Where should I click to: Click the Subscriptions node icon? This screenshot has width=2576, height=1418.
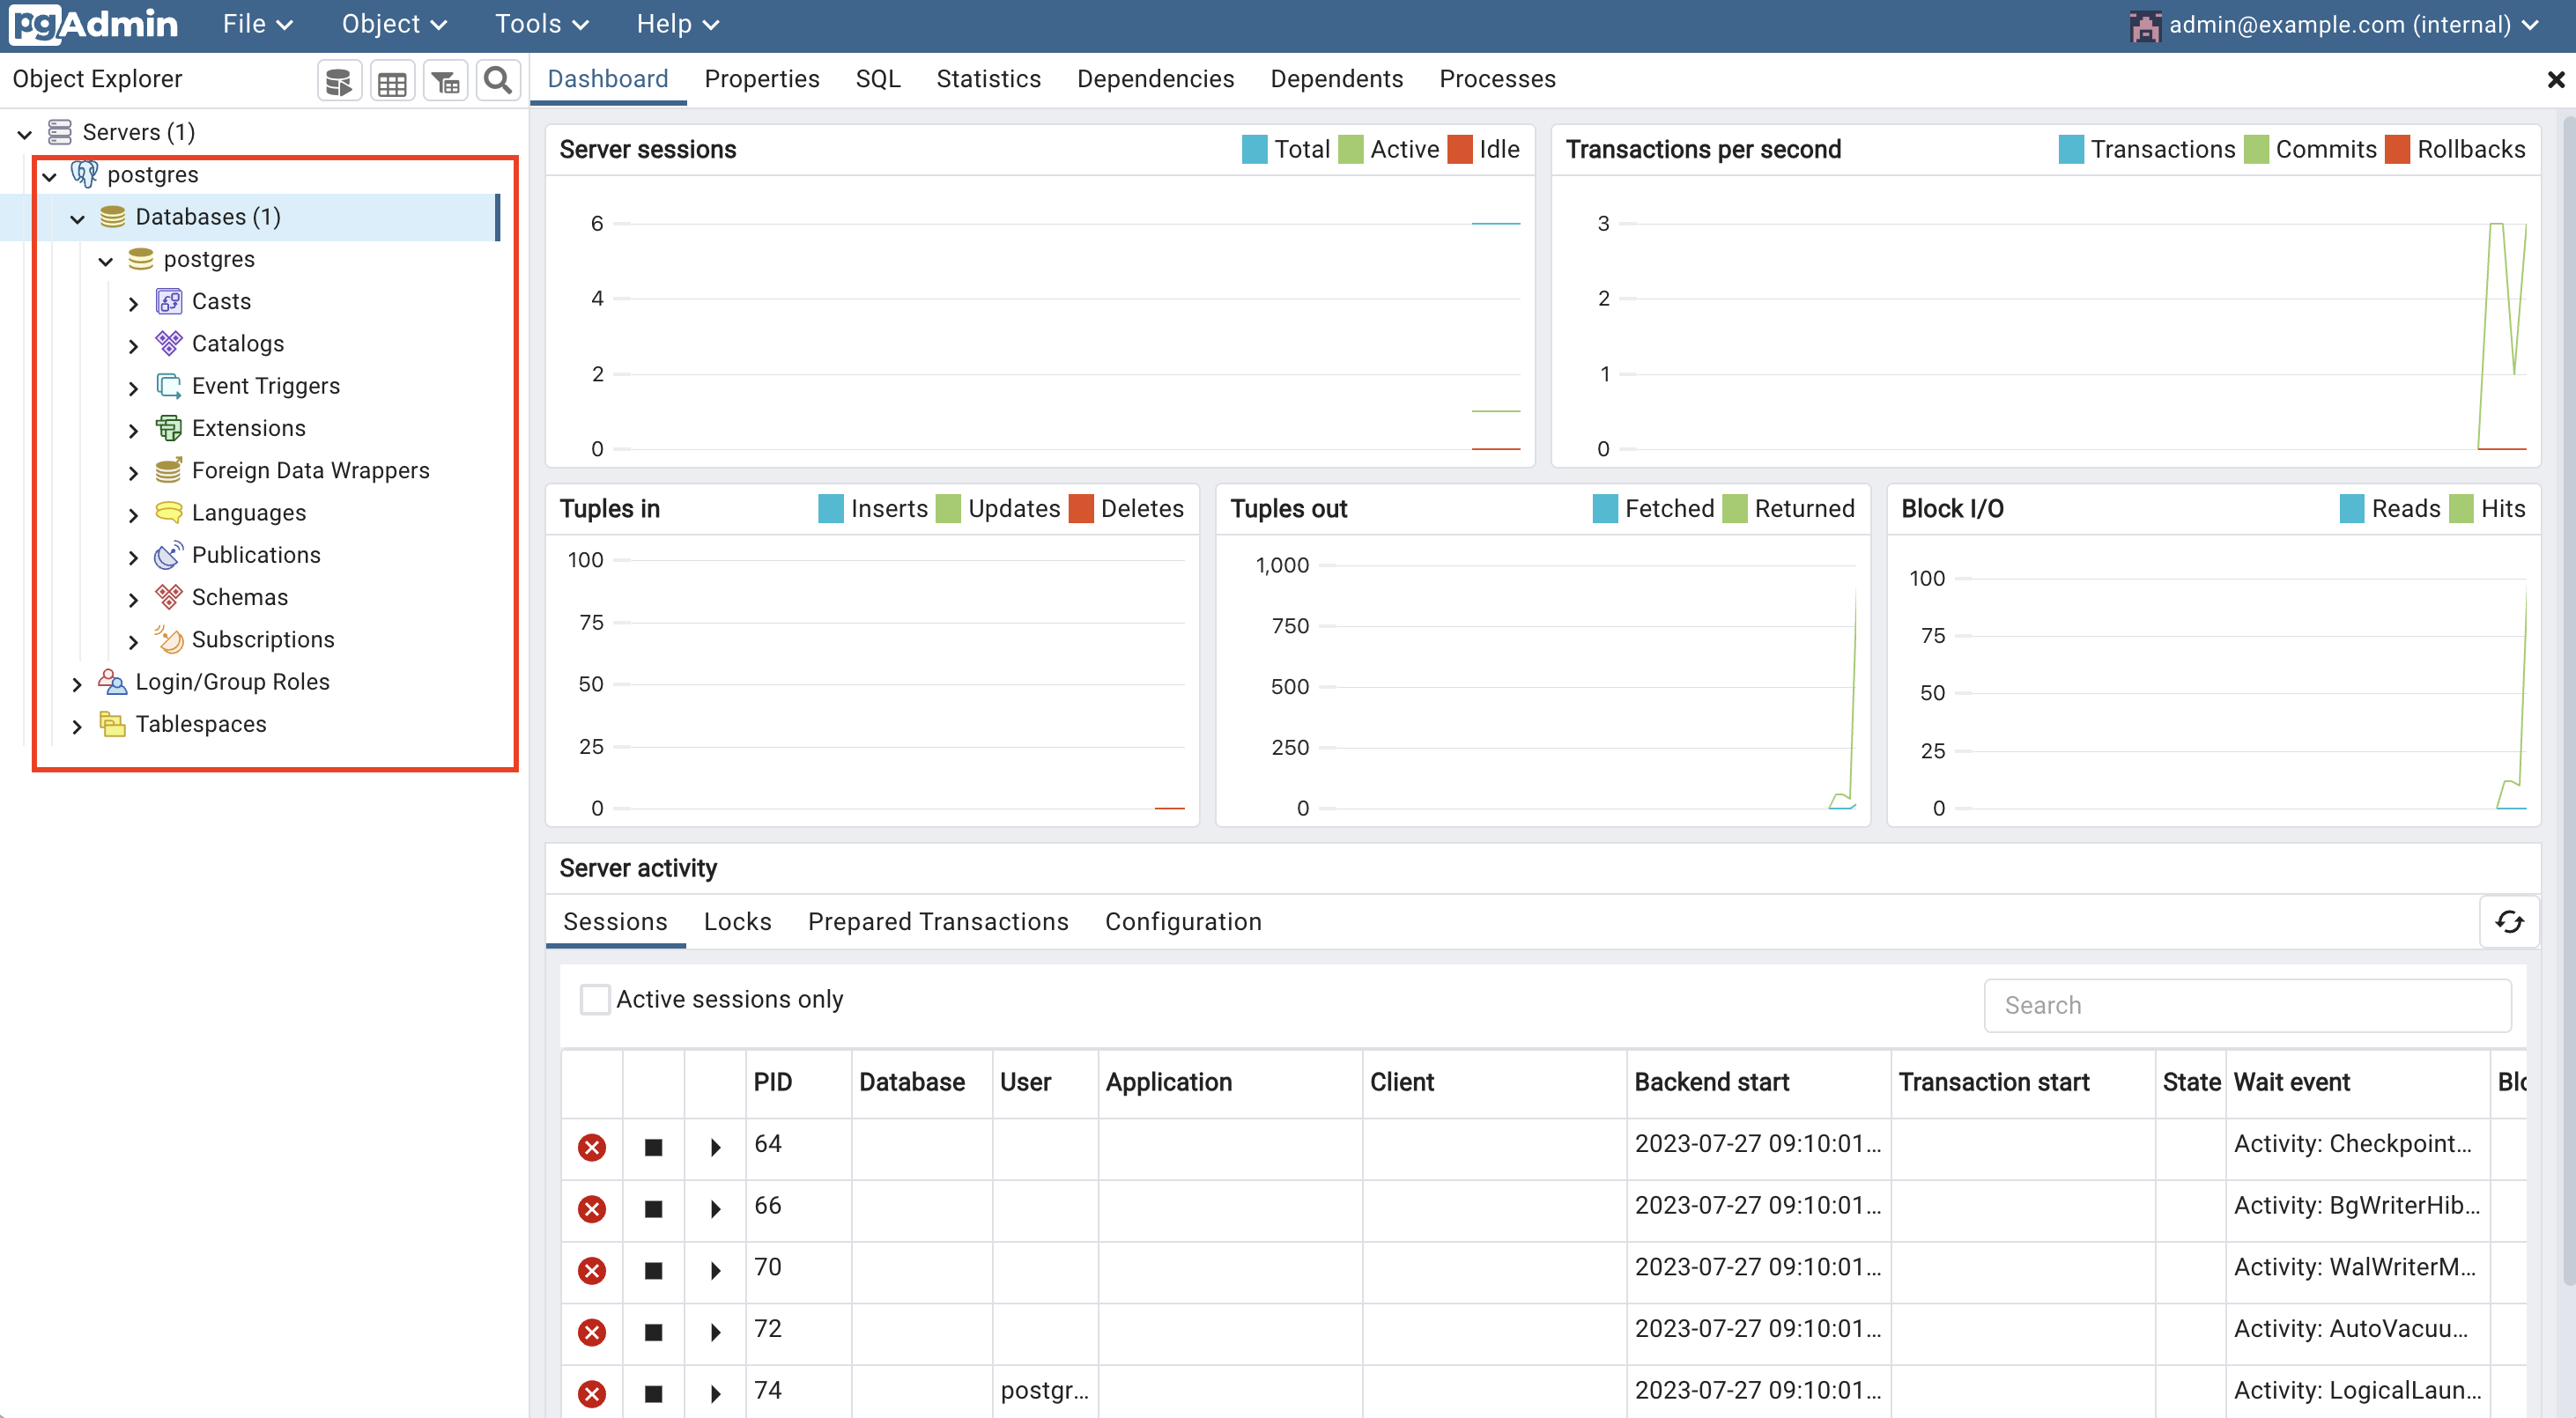[x=169, y=639]
